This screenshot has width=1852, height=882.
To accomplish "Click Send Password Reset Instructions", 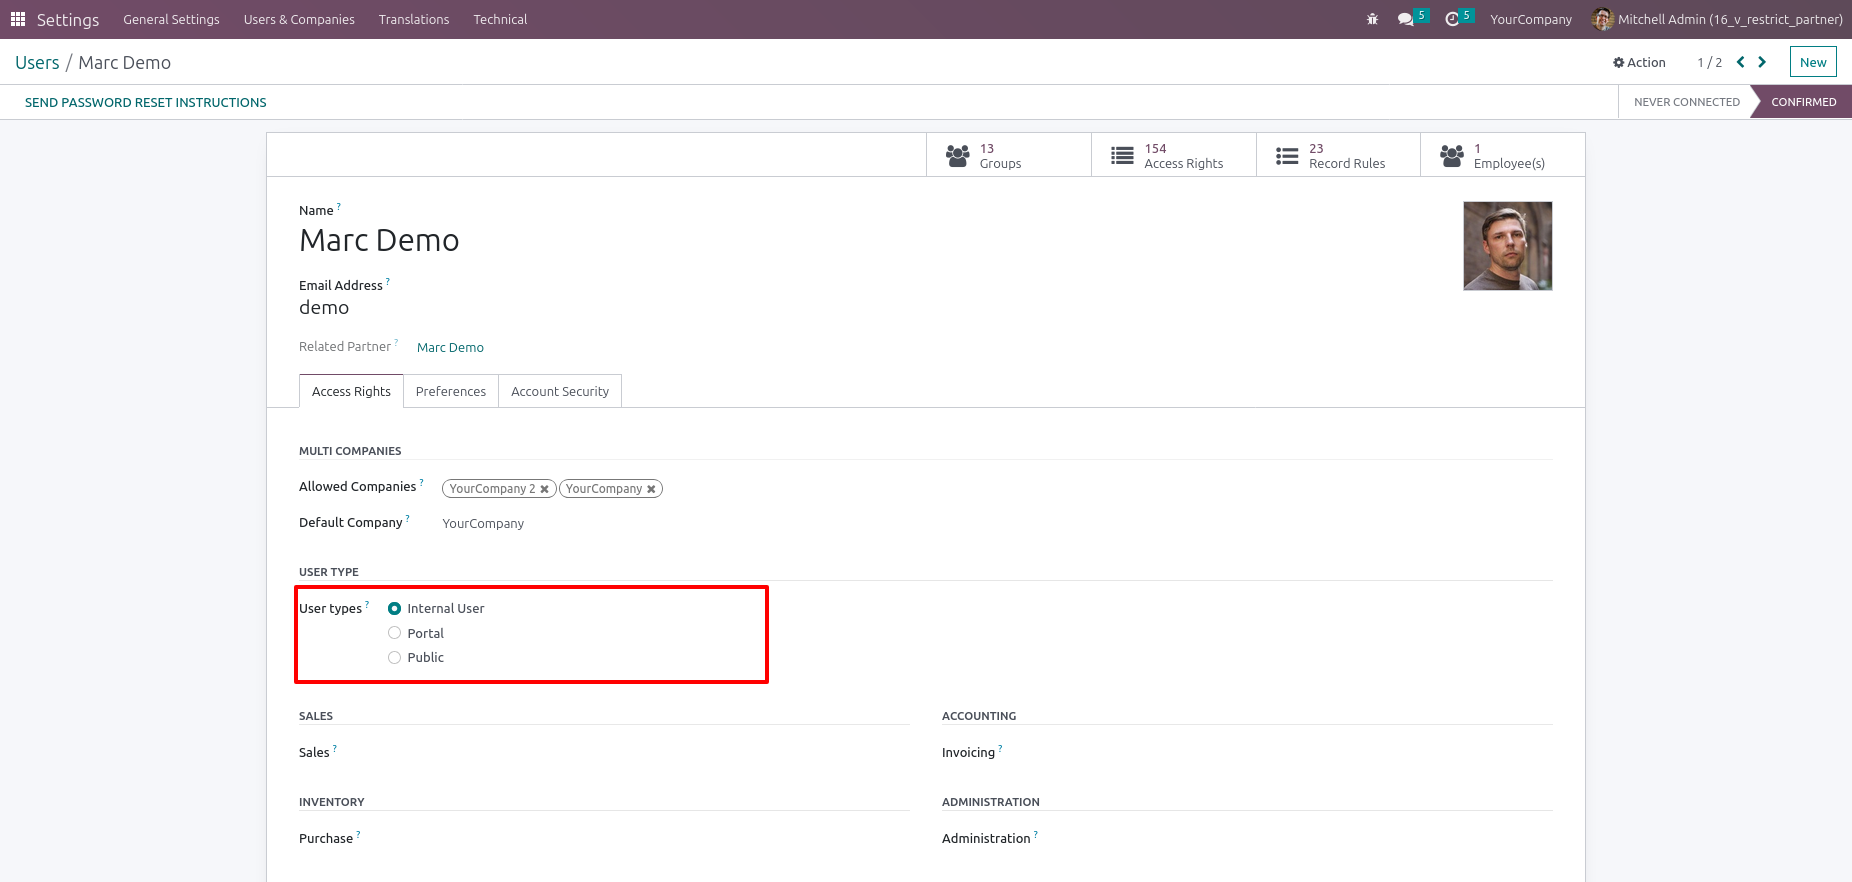I will [x=146, y=102].
